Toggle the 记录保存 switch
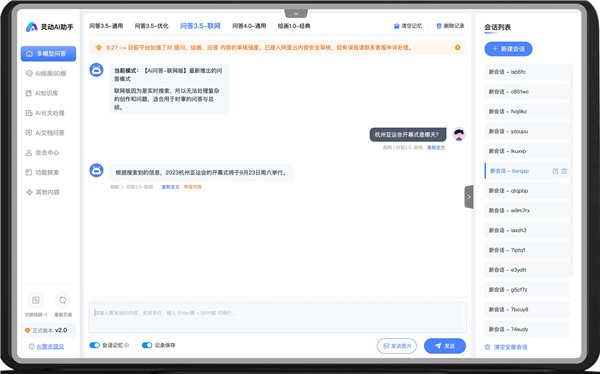The image size is (600, 374). [147, 345]
